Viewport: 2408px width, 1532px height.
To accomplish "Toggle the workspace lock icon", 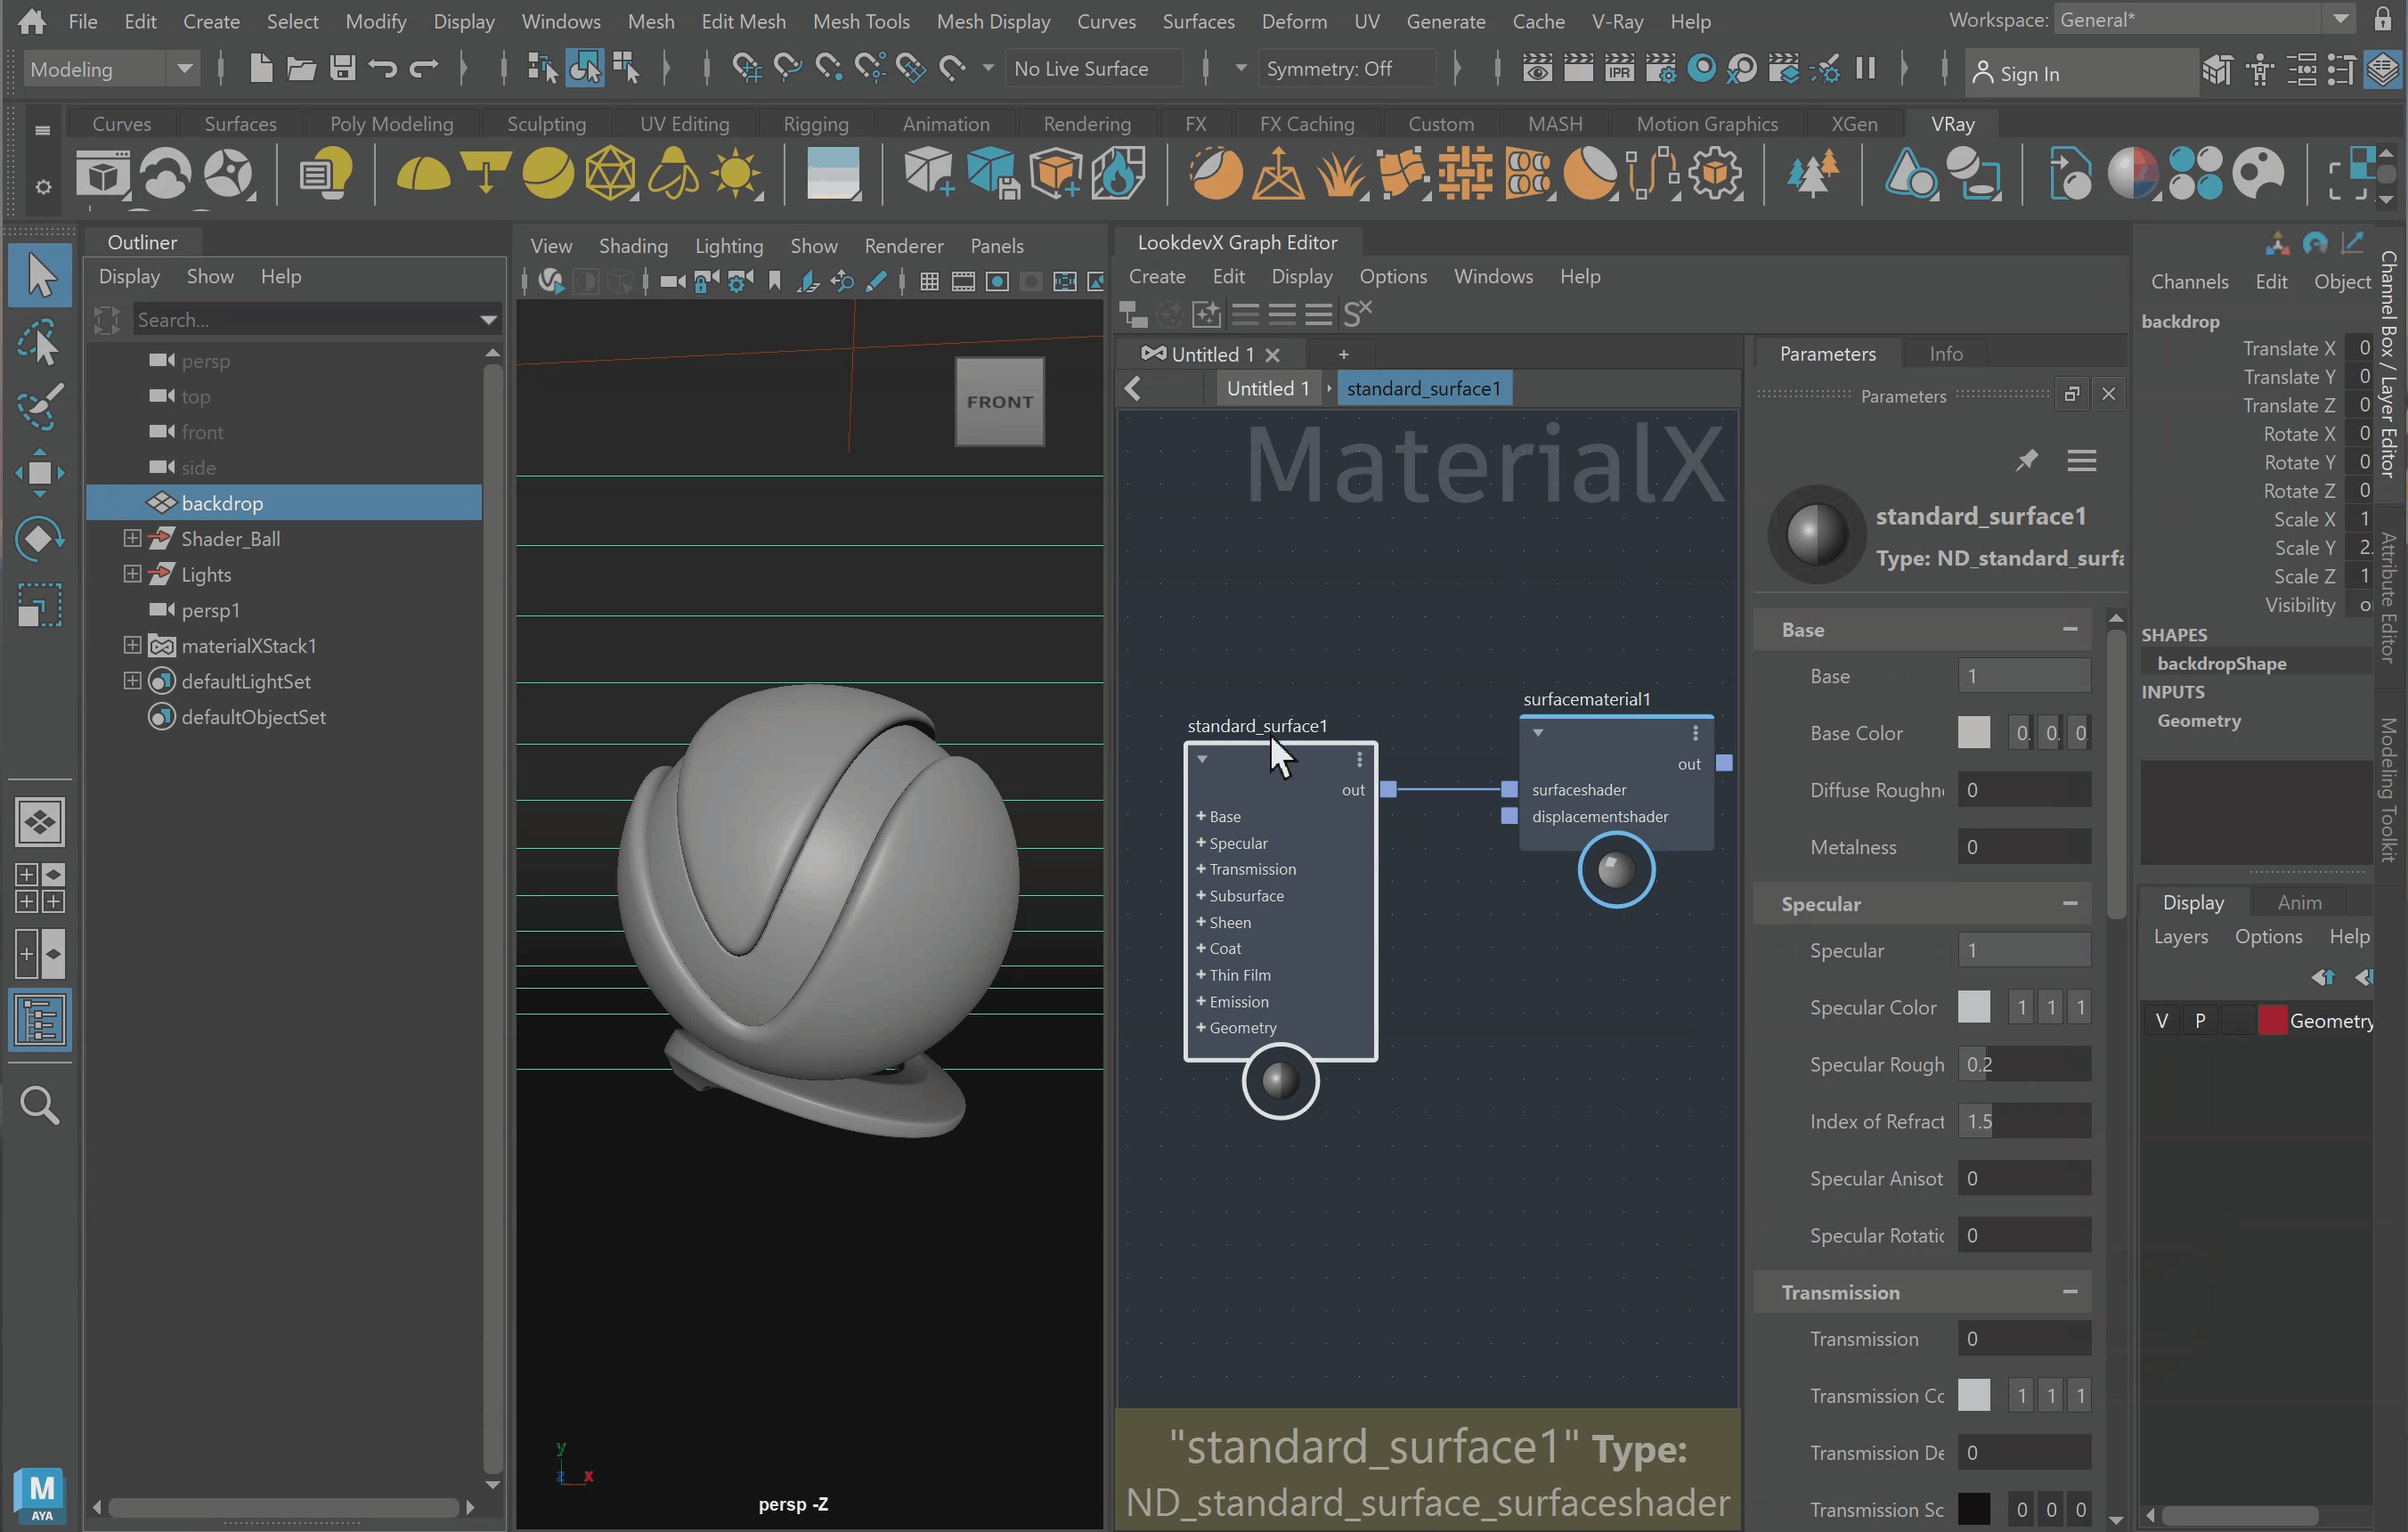I will pyautogui.click(x=2383, y=20).
